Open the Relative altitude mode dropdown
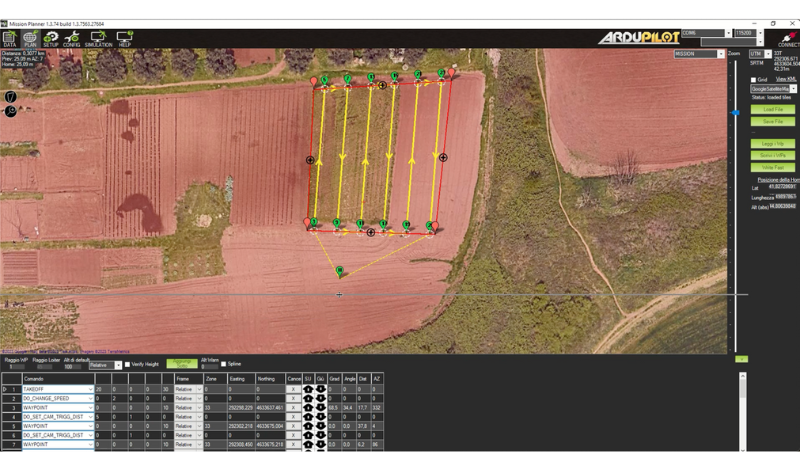 tap(118, 365)
